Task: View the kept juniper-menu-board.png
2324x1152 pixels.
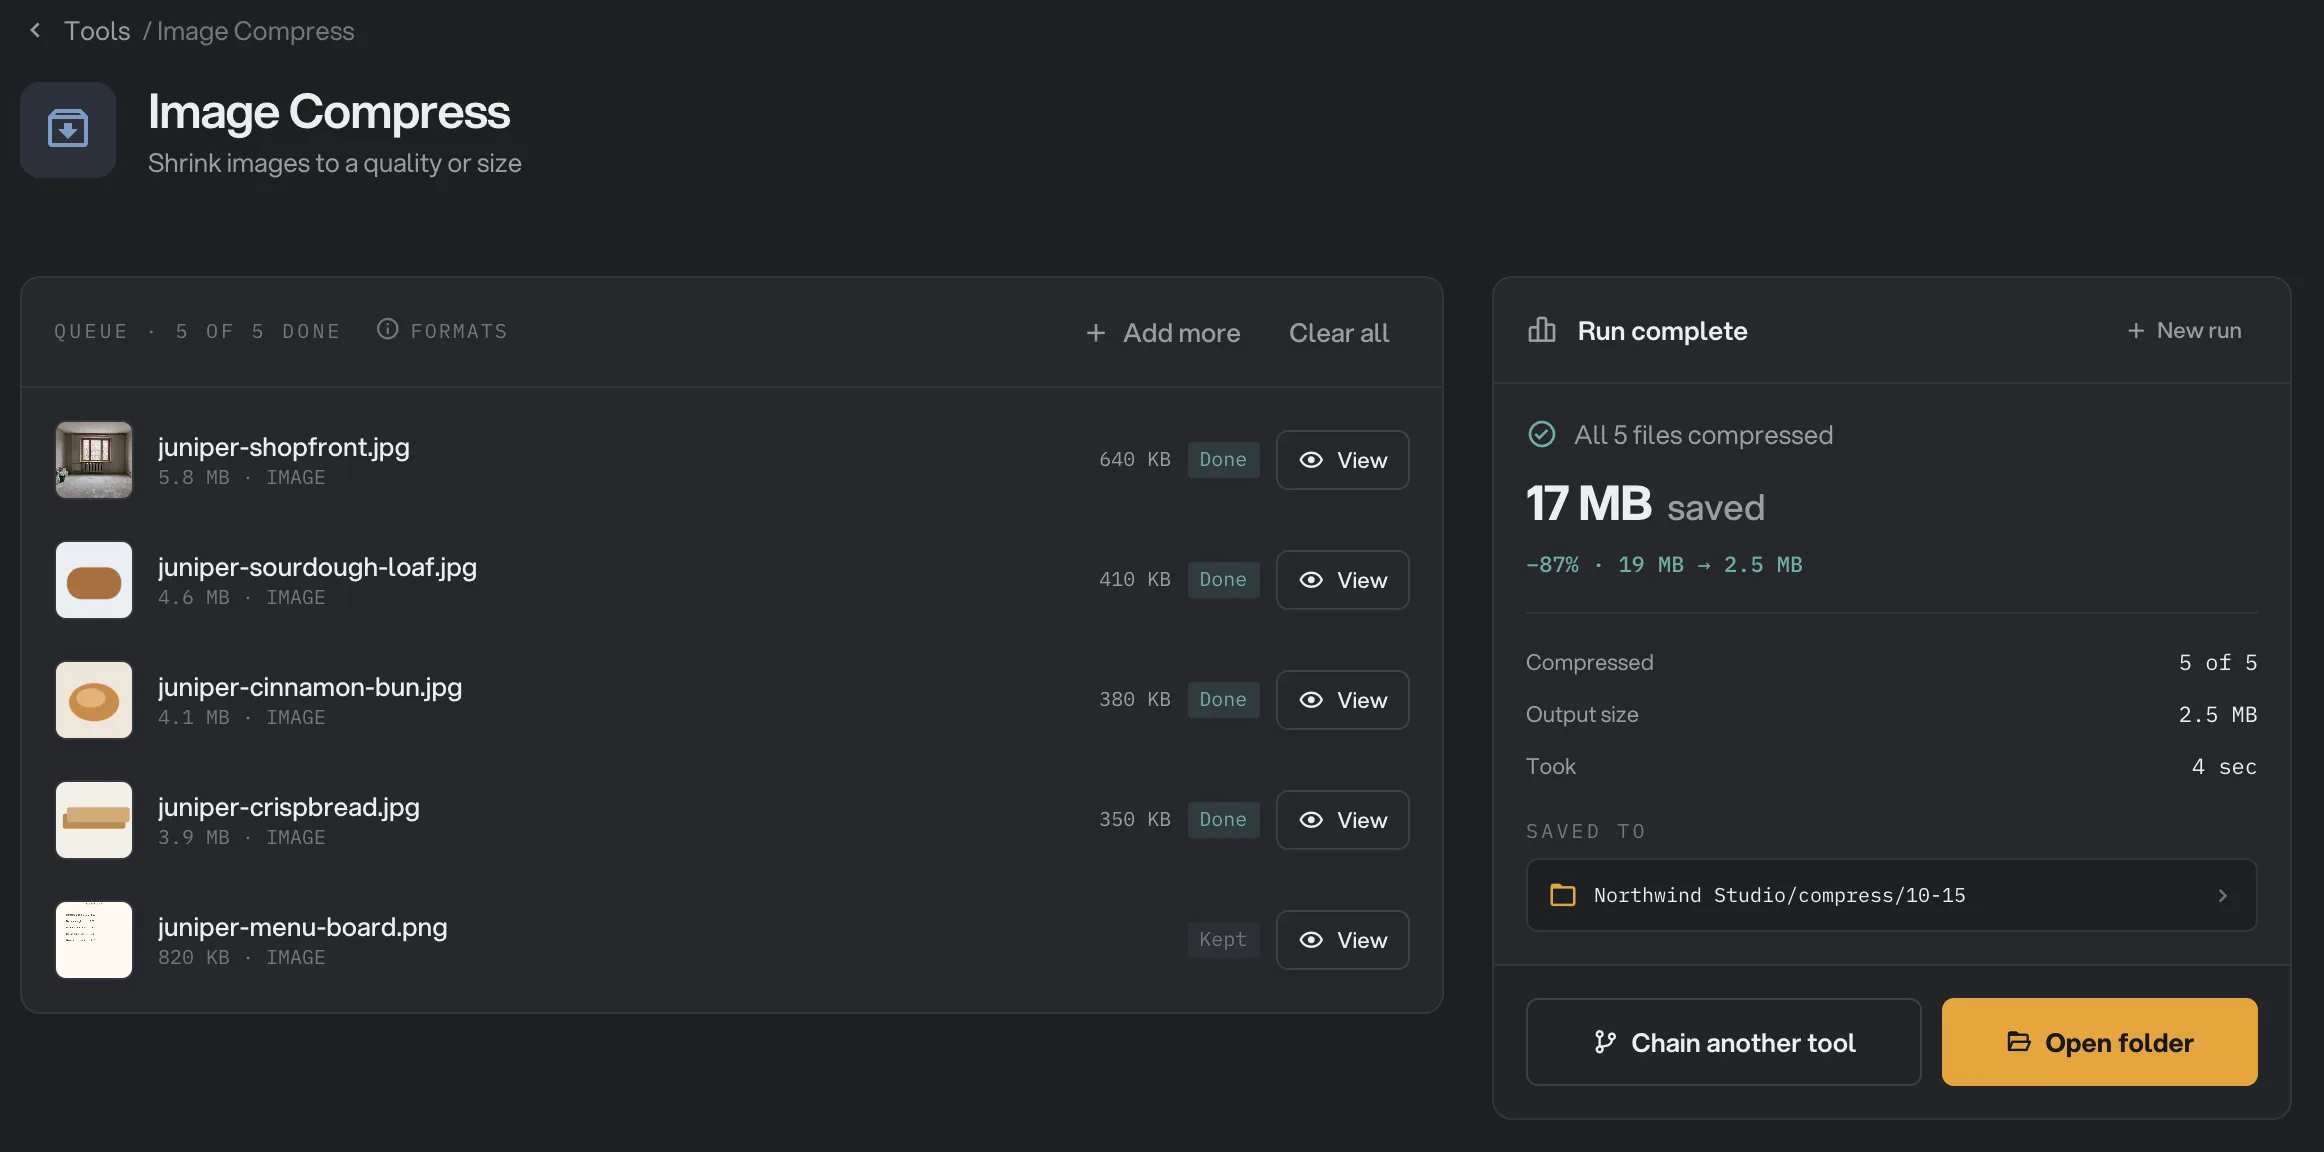Action: (1342, 940)
